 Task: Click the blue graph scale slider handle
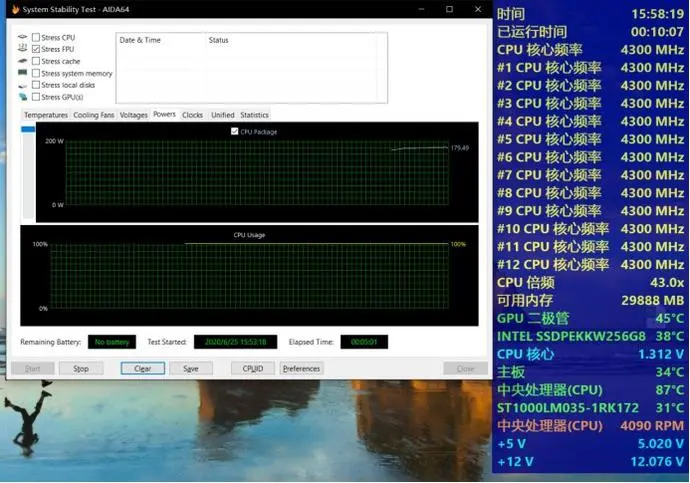click(x=28, y=129)
